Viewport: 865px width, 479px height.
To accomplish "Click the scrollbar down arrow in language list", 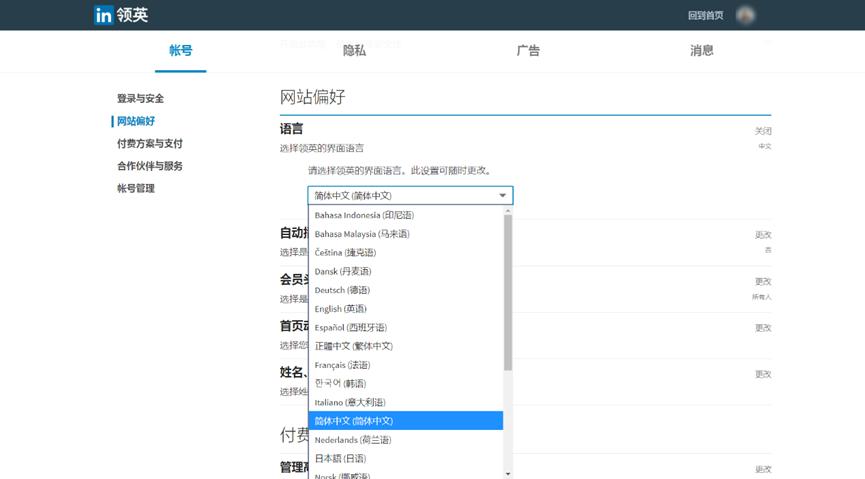I will [508, 474].
